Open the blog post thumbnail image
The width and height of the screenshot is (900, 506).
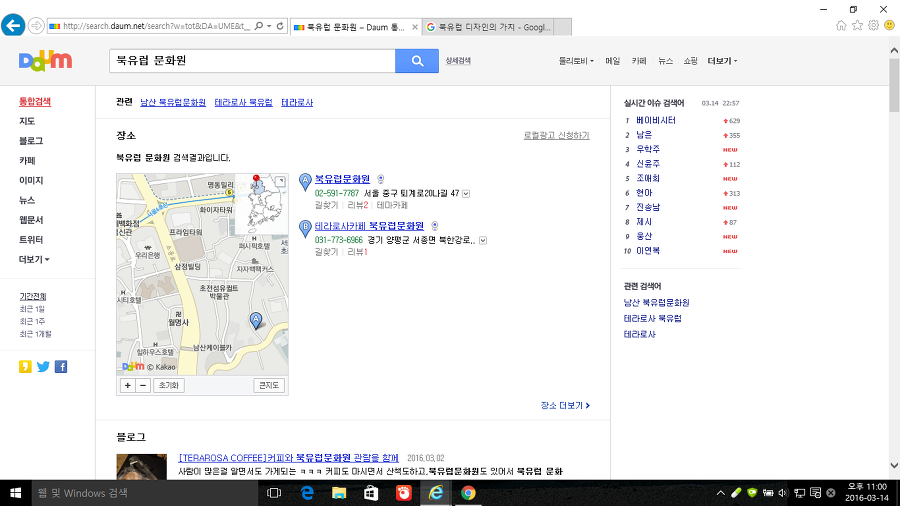point(141,466)
